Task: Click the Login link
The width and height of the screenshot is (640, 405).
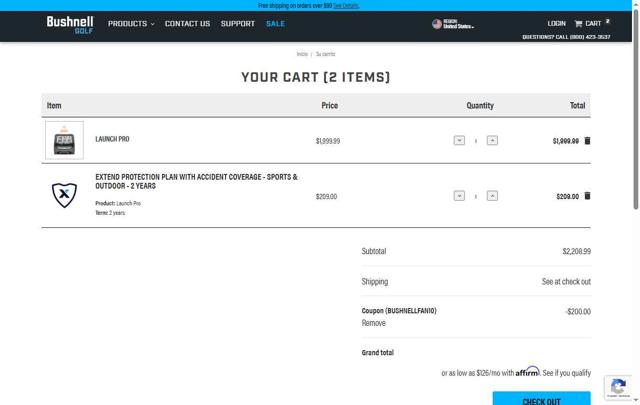Action: point(556,24)
